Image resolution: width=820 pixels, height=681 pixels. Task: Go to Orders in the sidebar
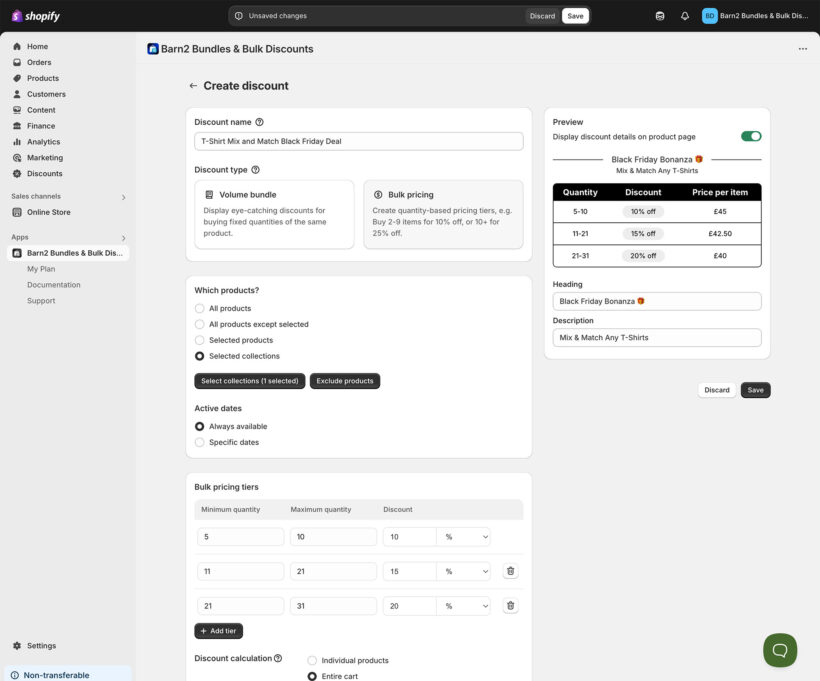(39, 62)
